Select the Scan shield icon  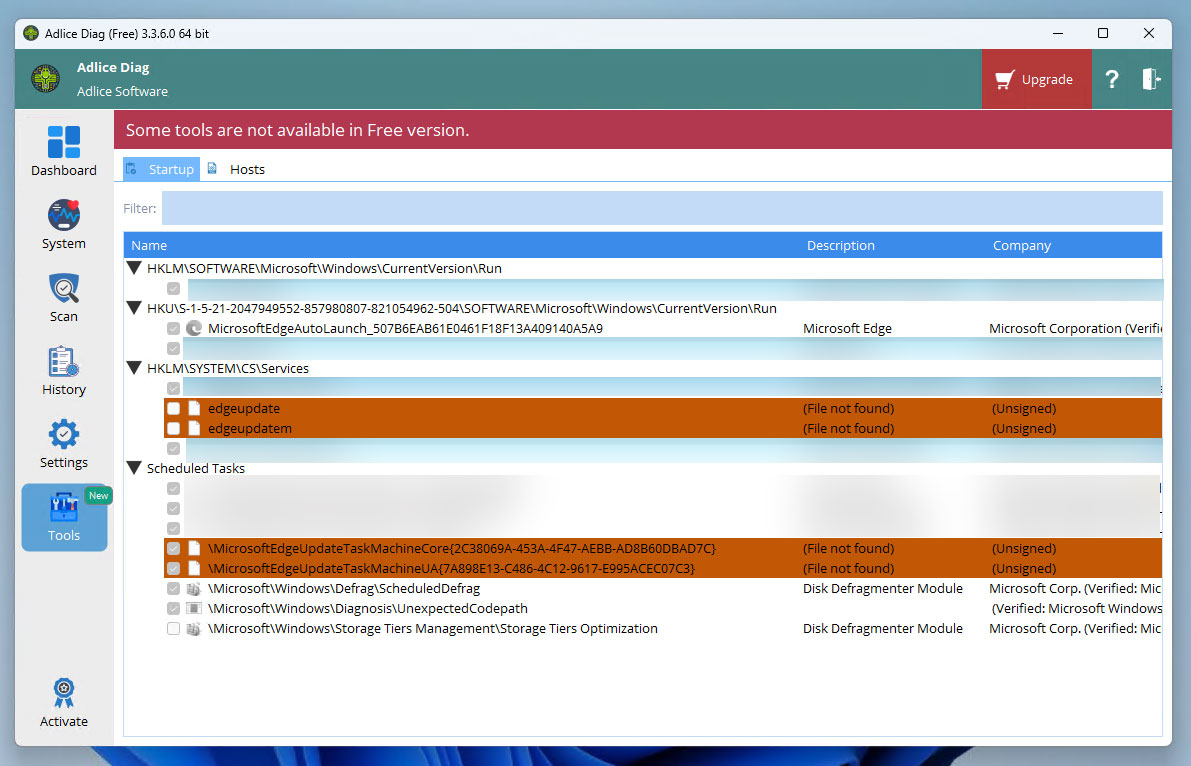pos(63,289)
